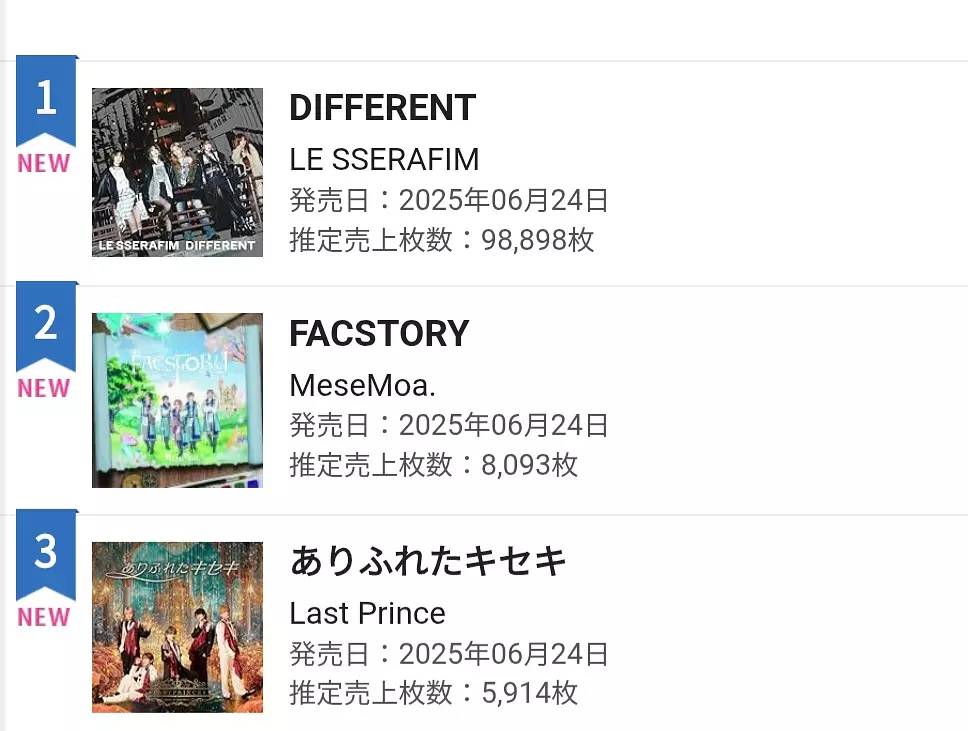968x731 pixels.
Task: Click the pink NEW label under rank 1
Action: pos(44,163)
